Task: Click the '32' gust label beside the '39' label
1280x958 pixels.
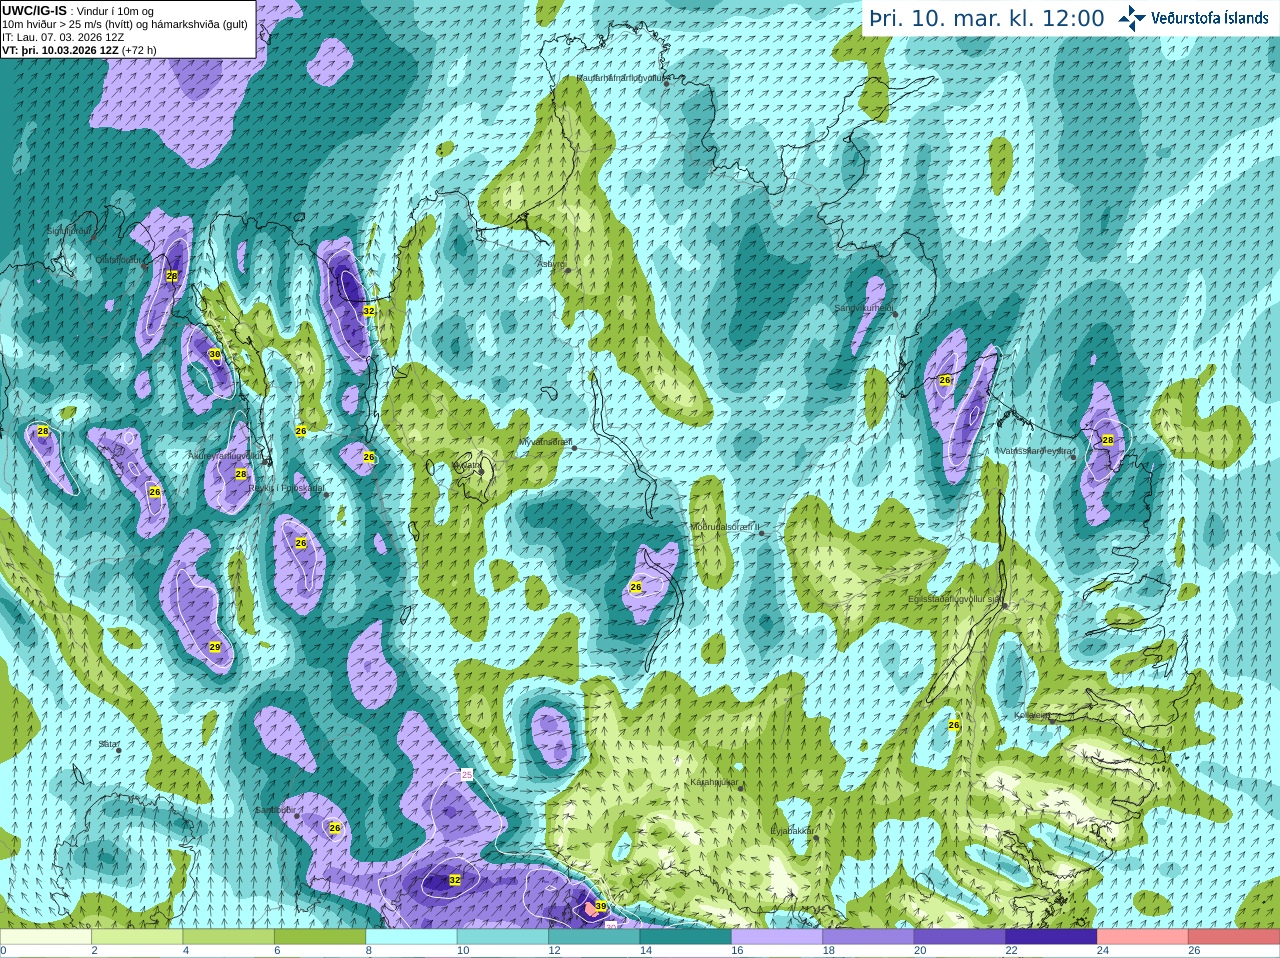Action: (455, 880)
